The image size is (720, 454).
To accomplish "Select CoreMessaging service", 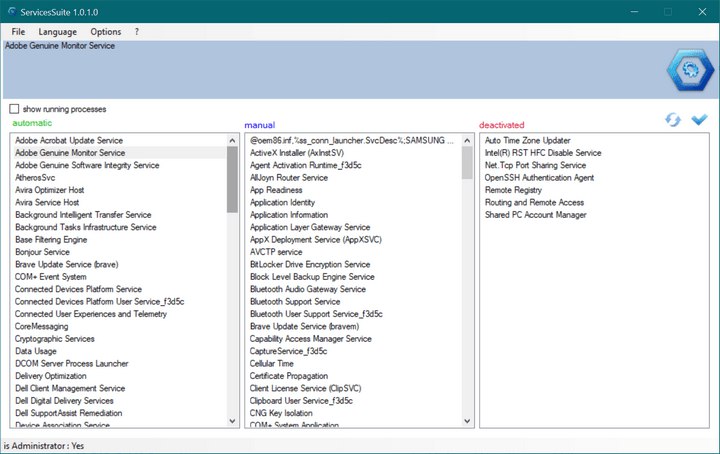I will pyautogui.click(x=41, y=326).
